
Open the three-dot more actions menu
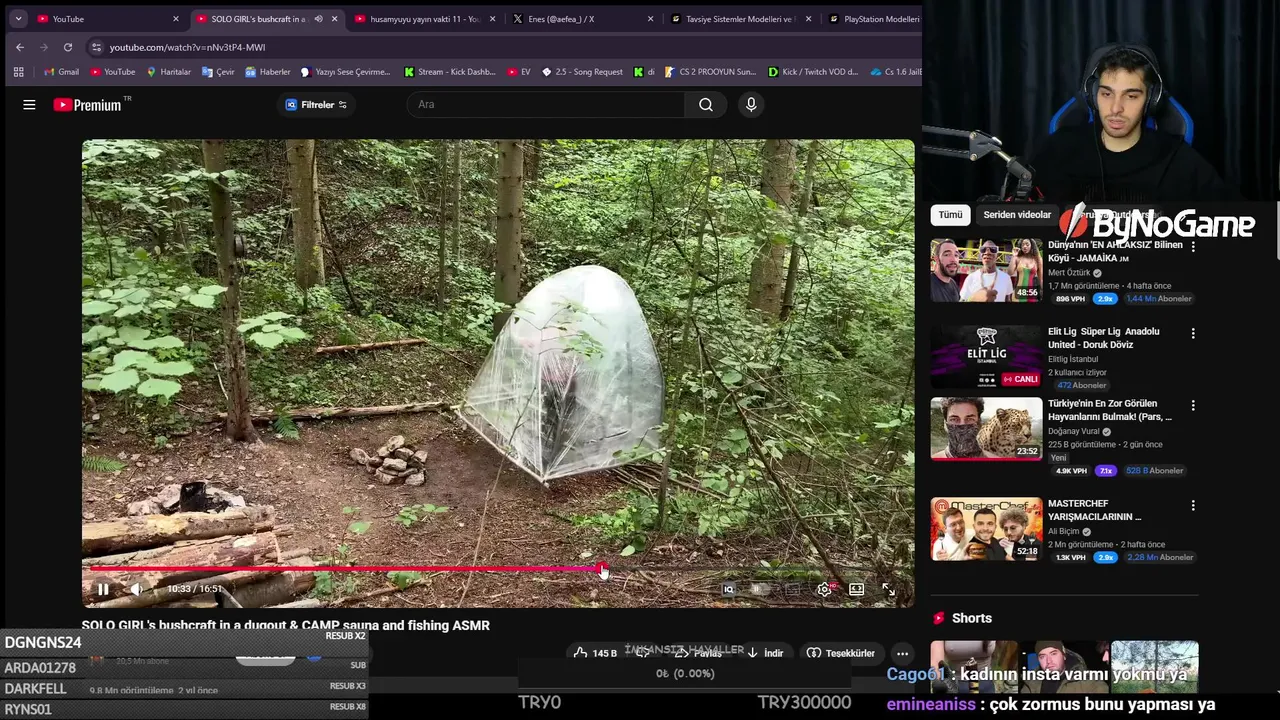902,653
